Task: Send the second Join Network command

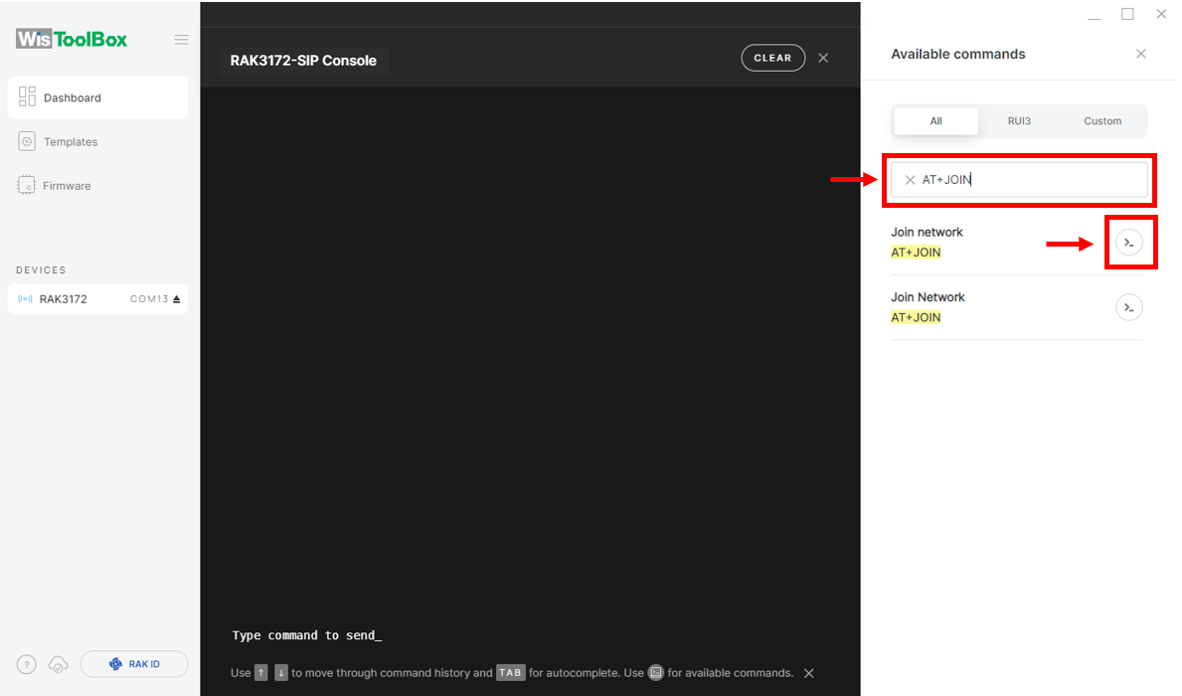Action: [x=1129, y=307]
